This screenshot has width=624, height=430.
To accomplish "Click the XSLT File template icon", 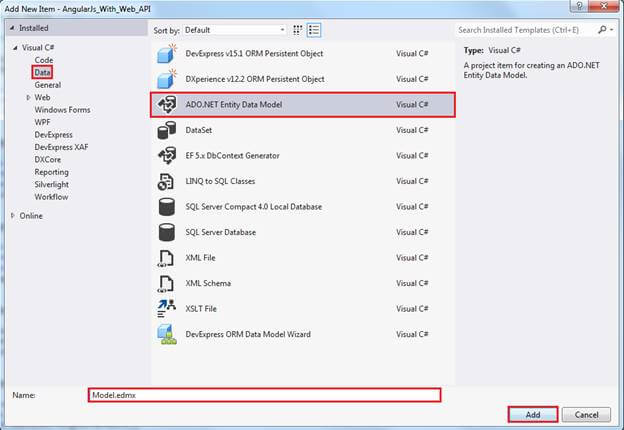I will [166, 309].
